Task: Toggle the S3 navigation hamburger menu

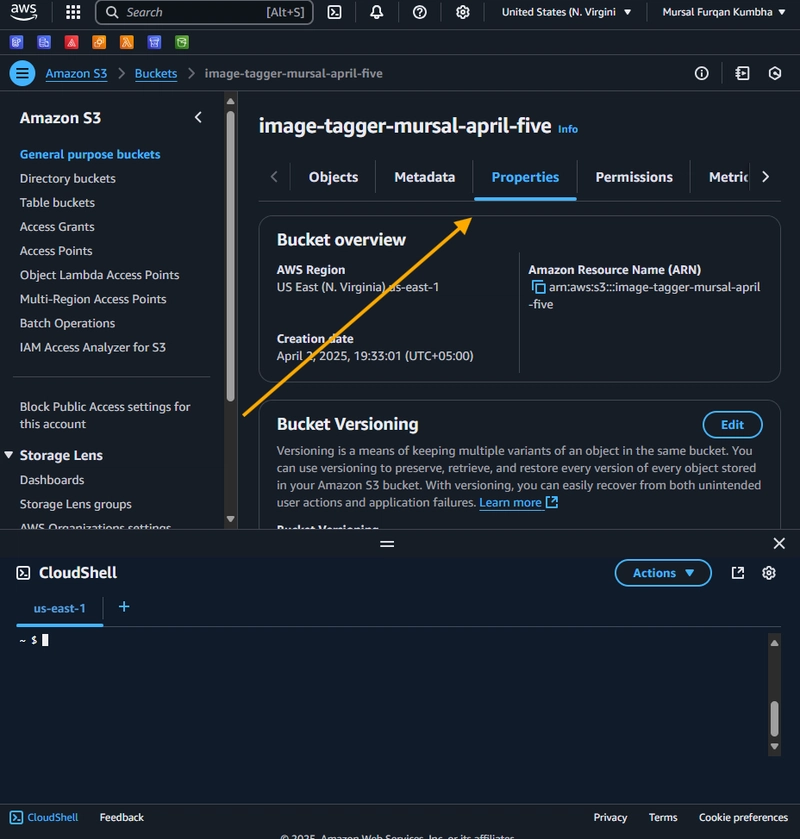Action: click(x=22, y=73)
